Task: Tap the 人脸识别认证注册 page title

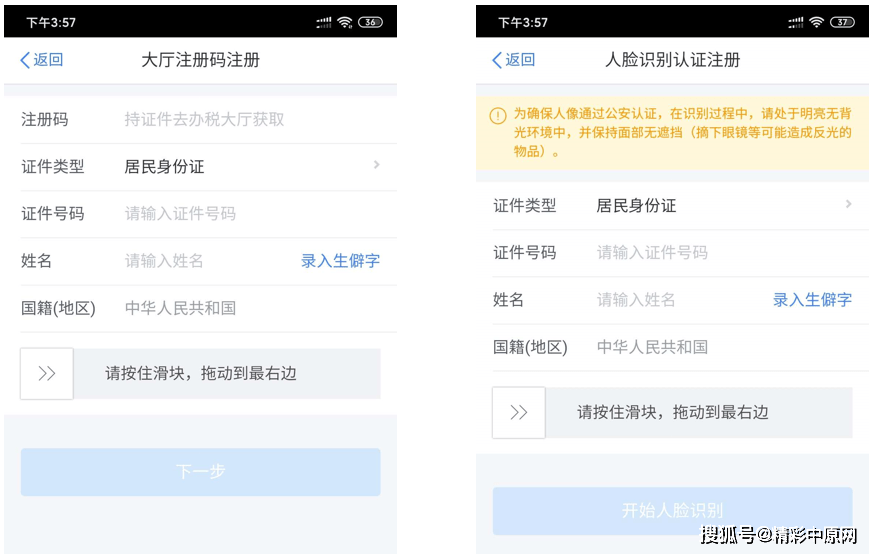Action: coord(673,60)
